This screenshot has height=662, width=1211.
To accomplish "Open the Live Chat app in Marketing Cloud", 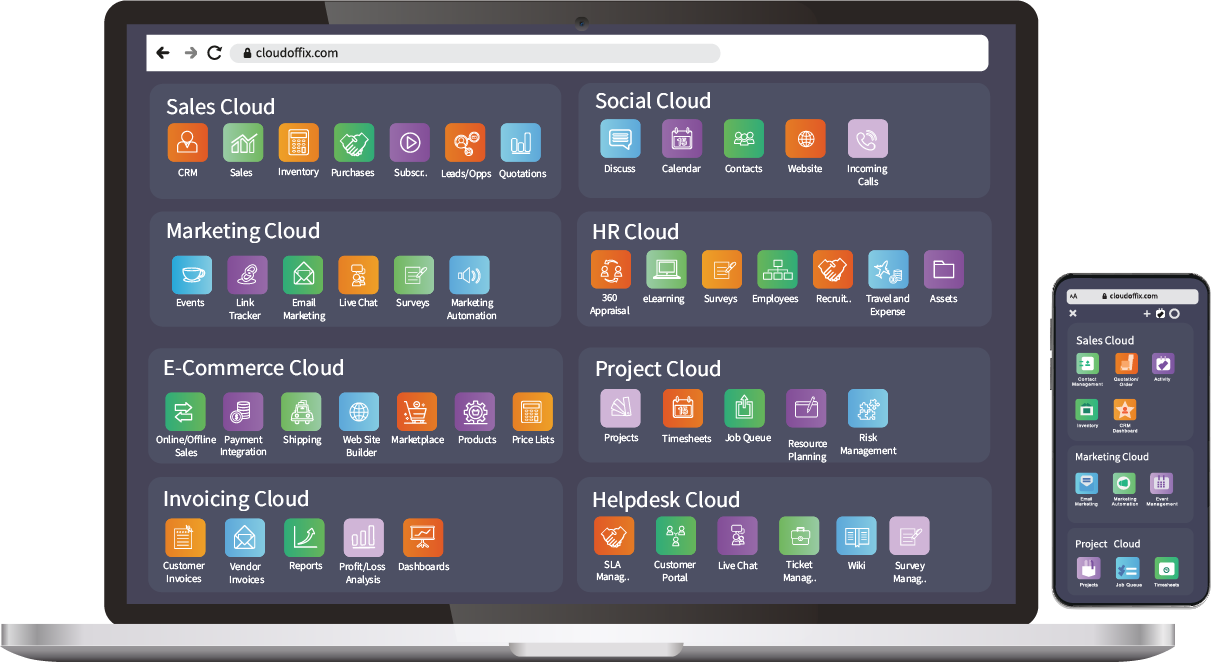I will pyautogui.click(x=358, y=272).
